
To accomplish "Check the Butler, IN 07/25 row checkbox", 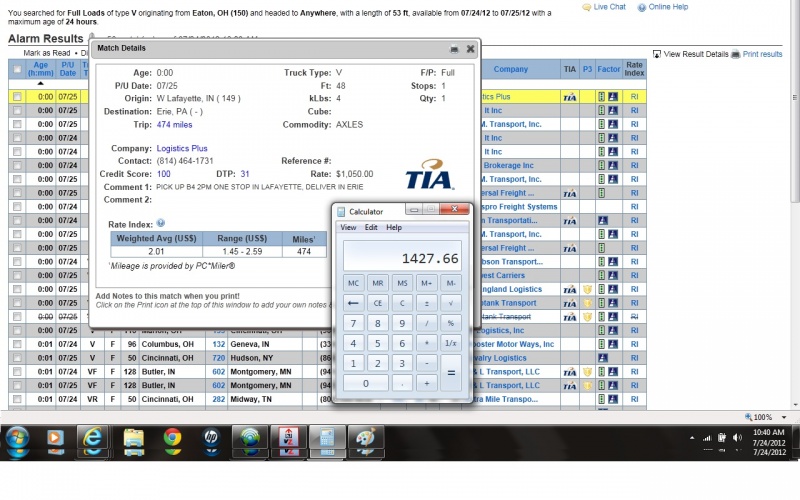I will pos(17,386).
